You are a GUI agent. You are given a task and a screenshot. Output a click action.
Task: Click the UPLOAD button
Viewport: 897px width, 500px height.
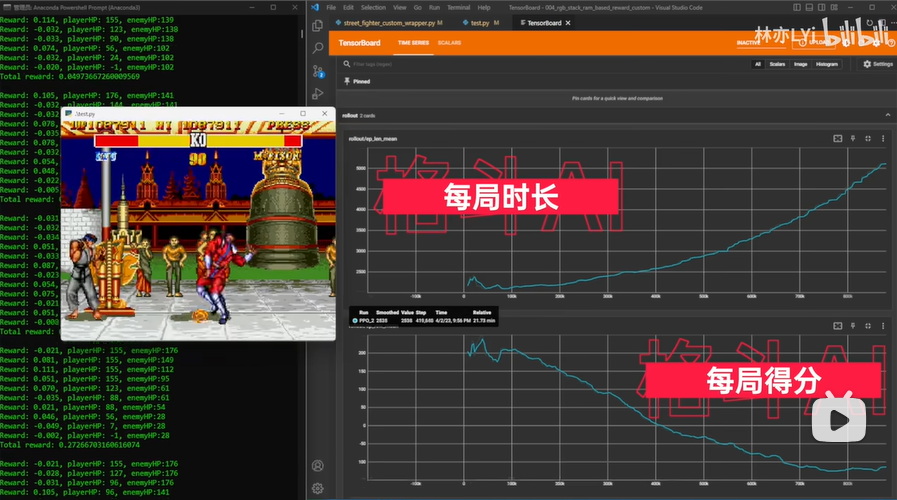[x=813, y=43]
